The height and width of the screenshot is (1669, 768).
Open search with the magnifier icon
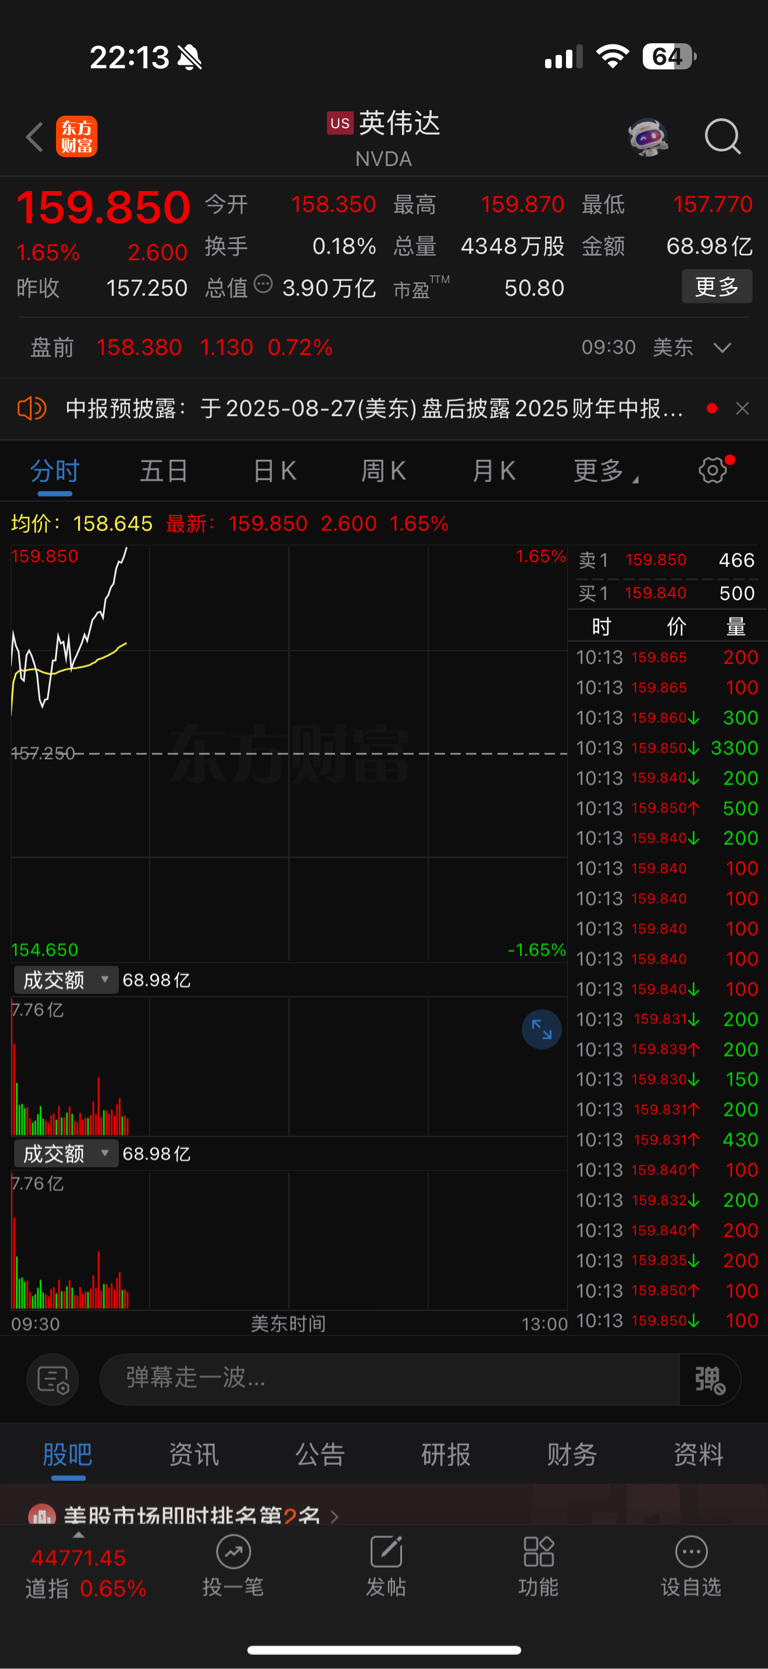coord(722,136)
